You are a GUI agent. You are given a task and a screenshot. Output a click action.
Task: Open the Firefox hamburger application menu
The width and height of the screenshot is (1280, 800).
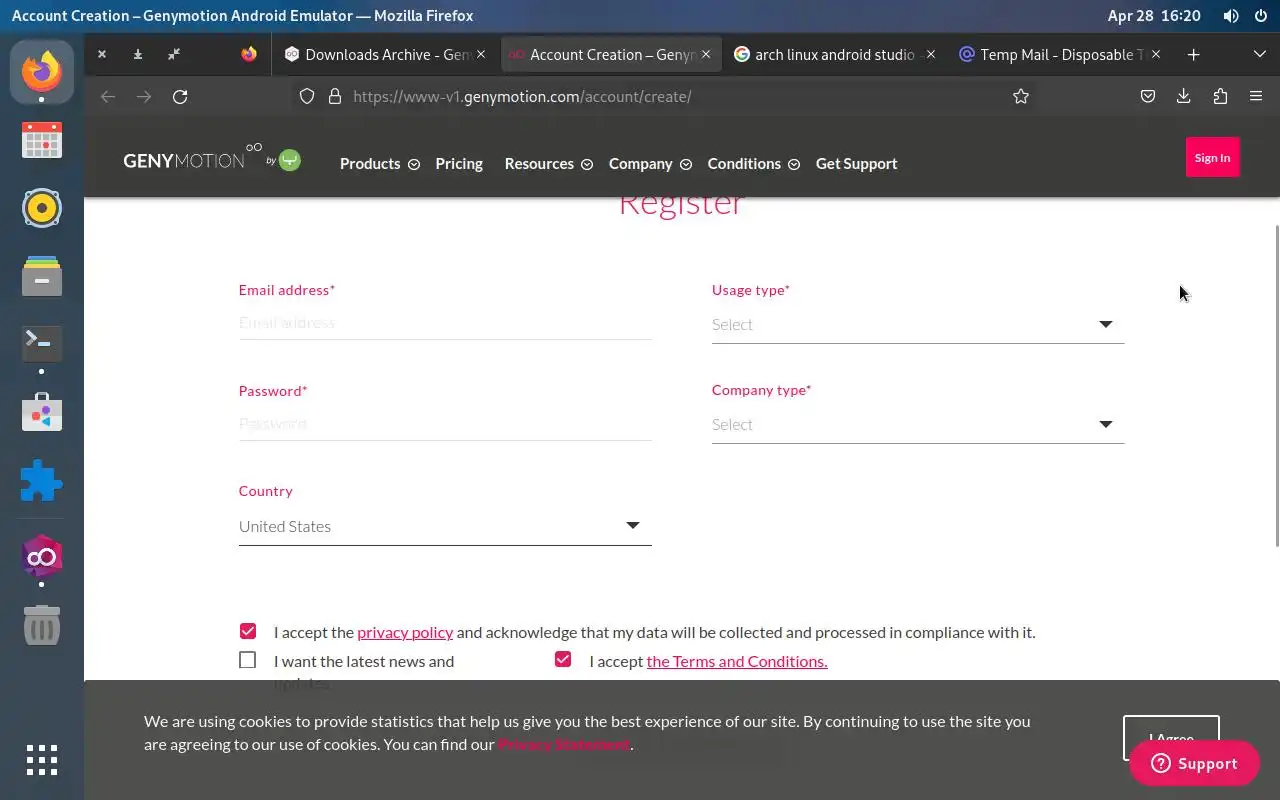pyautogui.click(x=1256, y=97)
